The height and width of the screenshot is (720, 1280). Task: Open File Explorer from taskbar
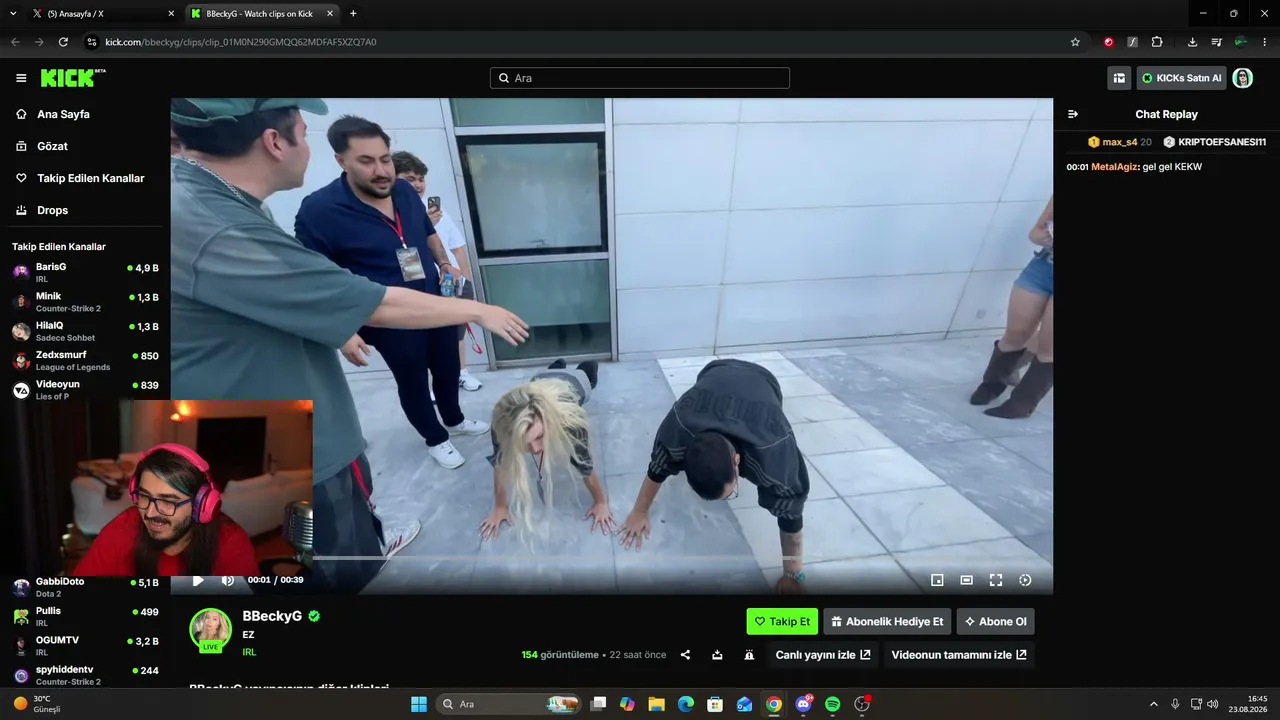pos(656,704)
